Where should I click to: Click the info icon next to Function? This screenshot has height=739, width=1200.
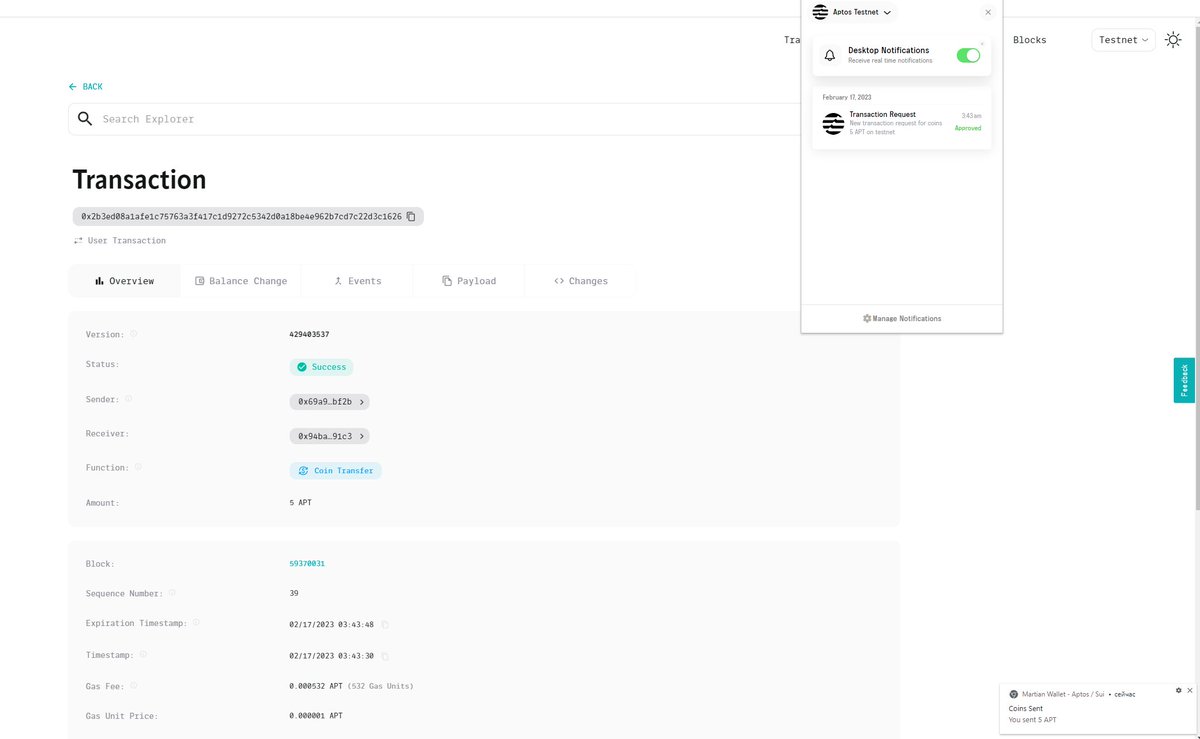click(x=138, y=467)
